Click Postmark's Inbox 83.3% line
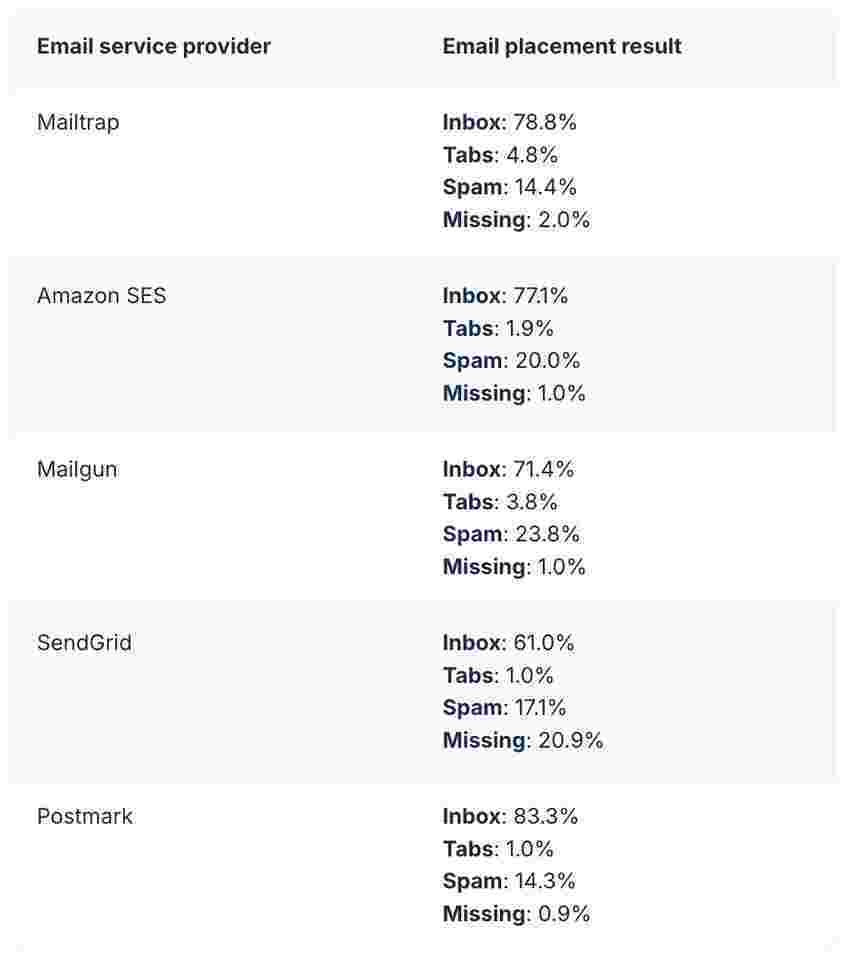Screen dimensions: 846x966 [x=510, y=816]
